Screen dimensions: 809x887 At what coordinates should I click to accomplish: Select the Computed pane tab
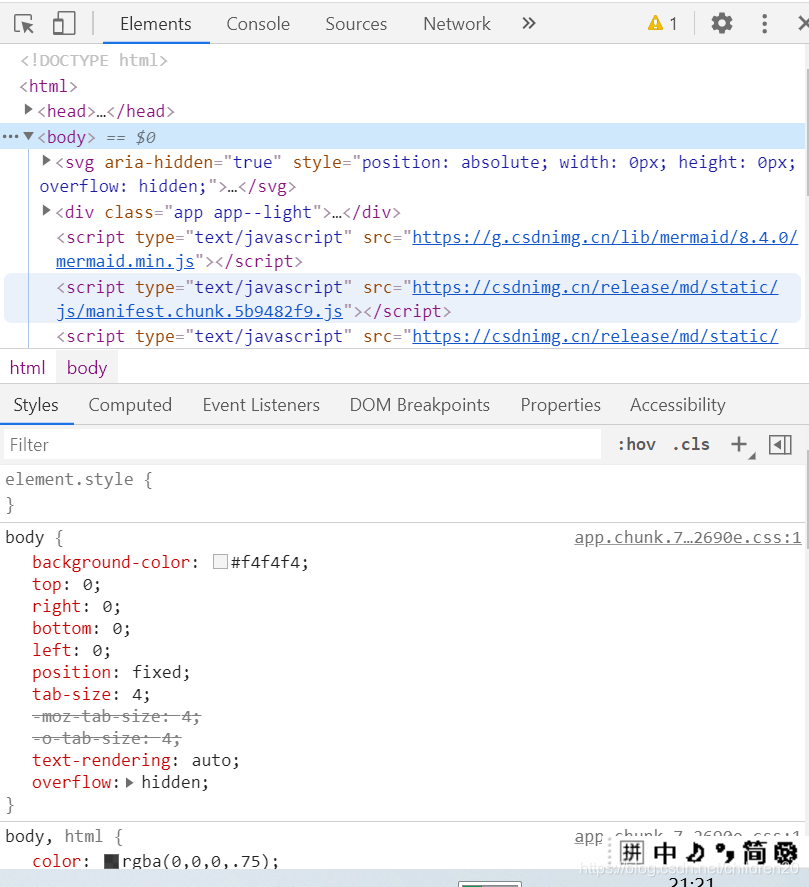(130, 405)
